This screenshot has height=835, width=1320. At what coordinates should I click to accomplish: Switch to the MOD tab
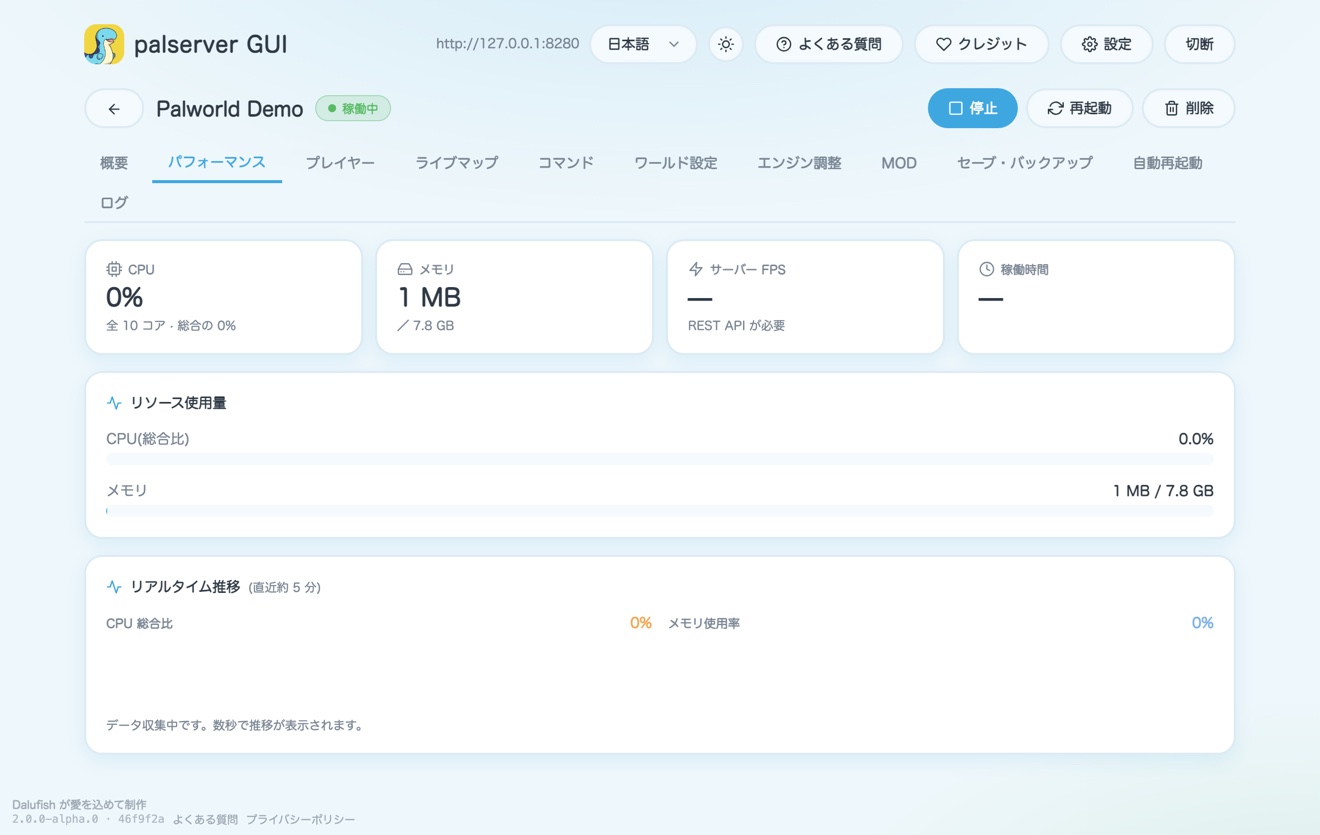tap(899, 162)
